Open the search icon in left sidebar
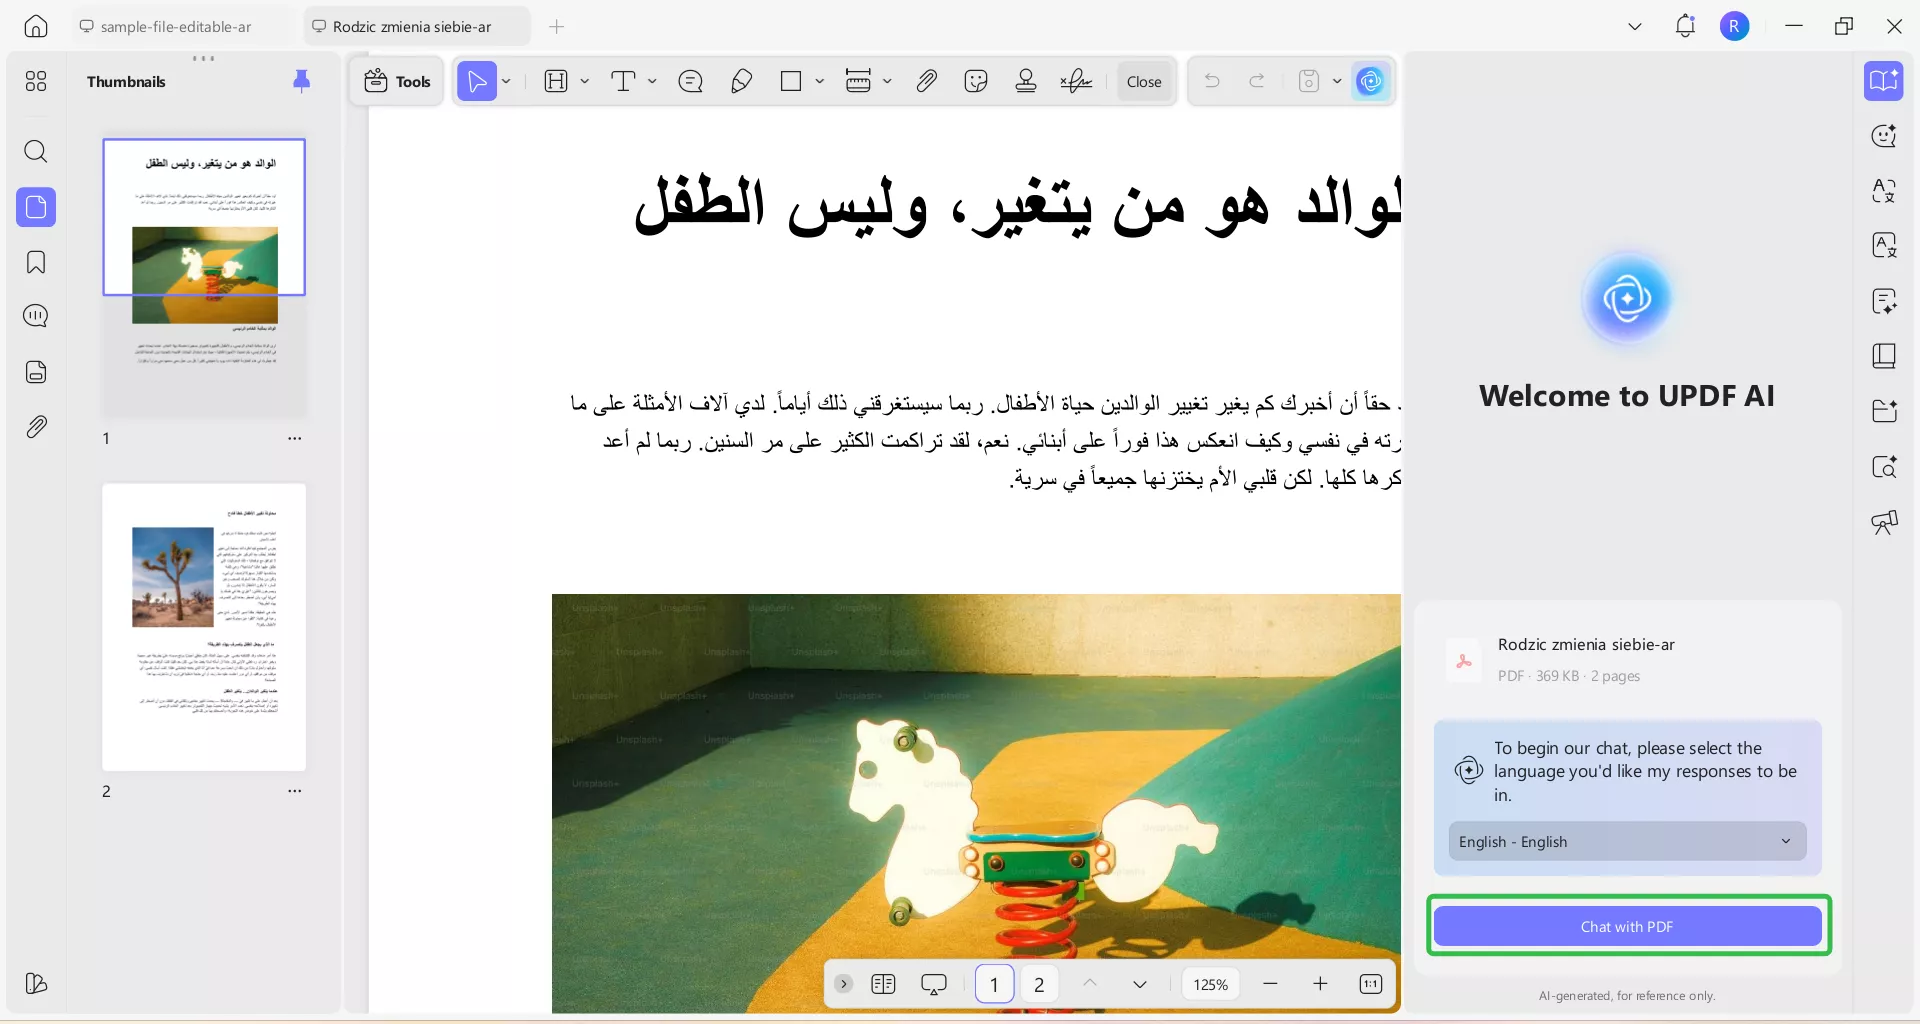Viewport: 1920px width, 1024px height. (36, 152)
